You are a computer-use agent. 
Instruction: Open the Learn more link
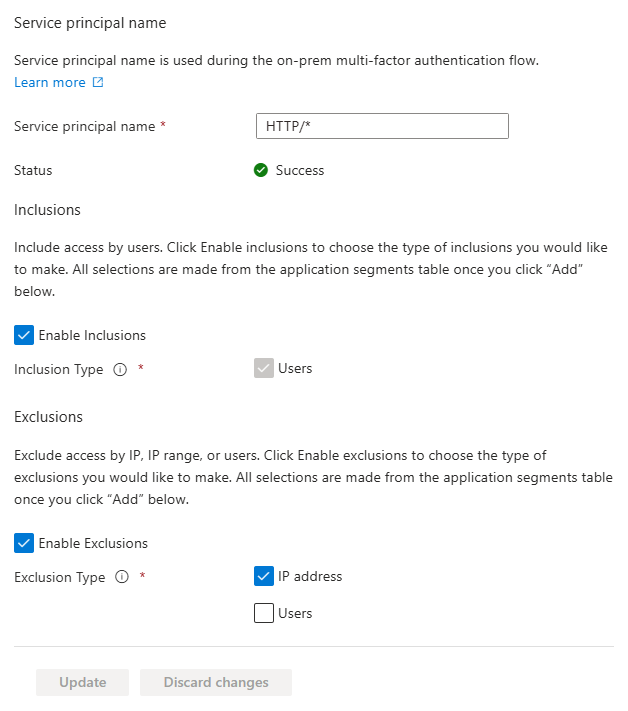50,83
